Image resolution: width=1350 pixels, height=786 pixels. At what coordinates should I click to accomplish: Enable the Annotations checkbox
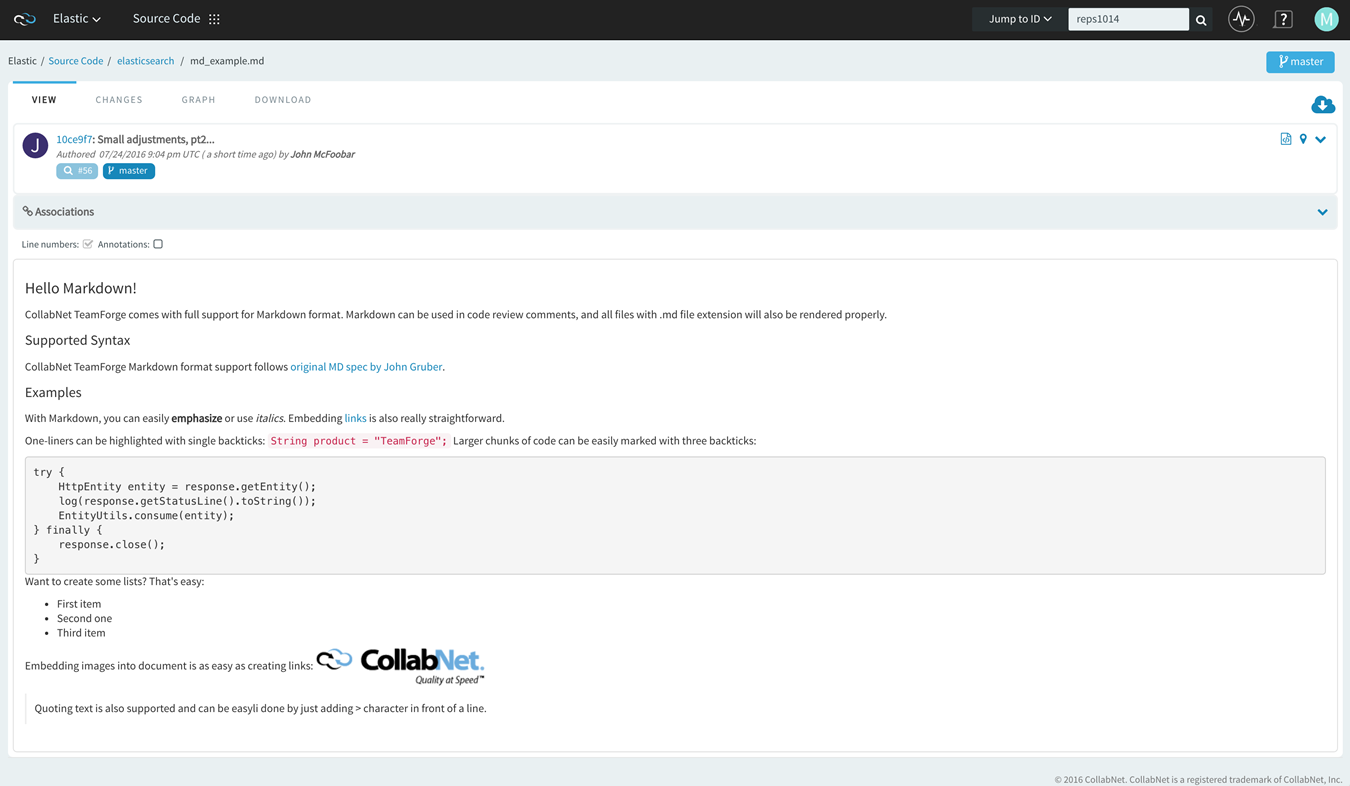158,244
